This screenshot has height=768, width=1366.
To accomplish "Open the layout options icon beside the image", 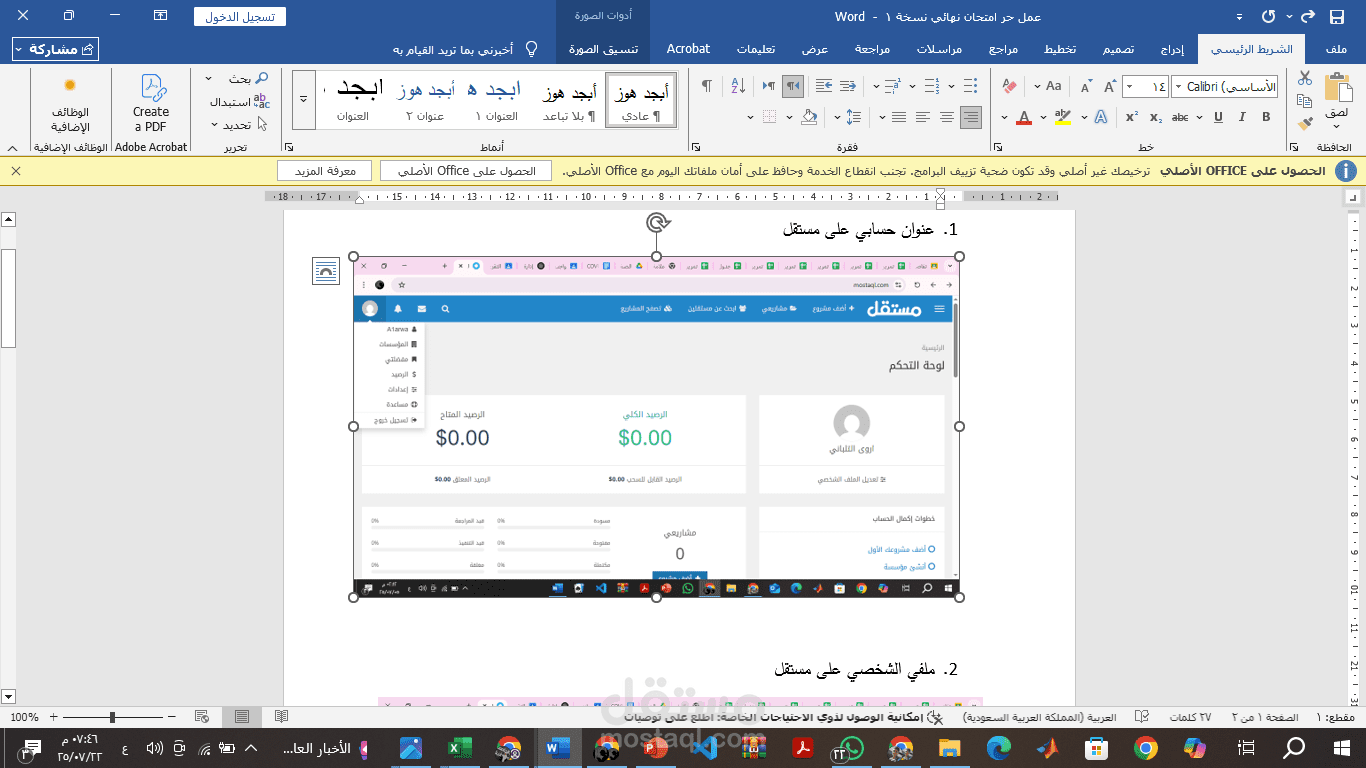I will 326,270.
